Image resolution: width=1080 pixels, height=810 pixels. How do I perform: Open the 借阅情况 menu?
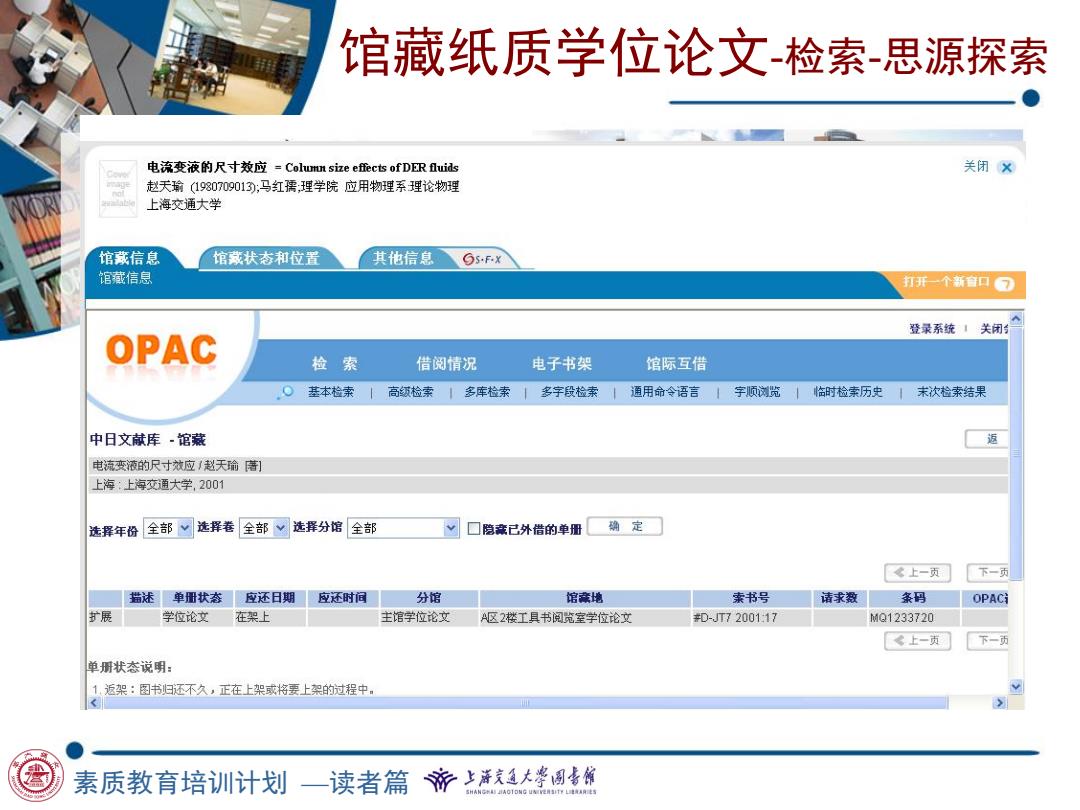pos(446,364)
